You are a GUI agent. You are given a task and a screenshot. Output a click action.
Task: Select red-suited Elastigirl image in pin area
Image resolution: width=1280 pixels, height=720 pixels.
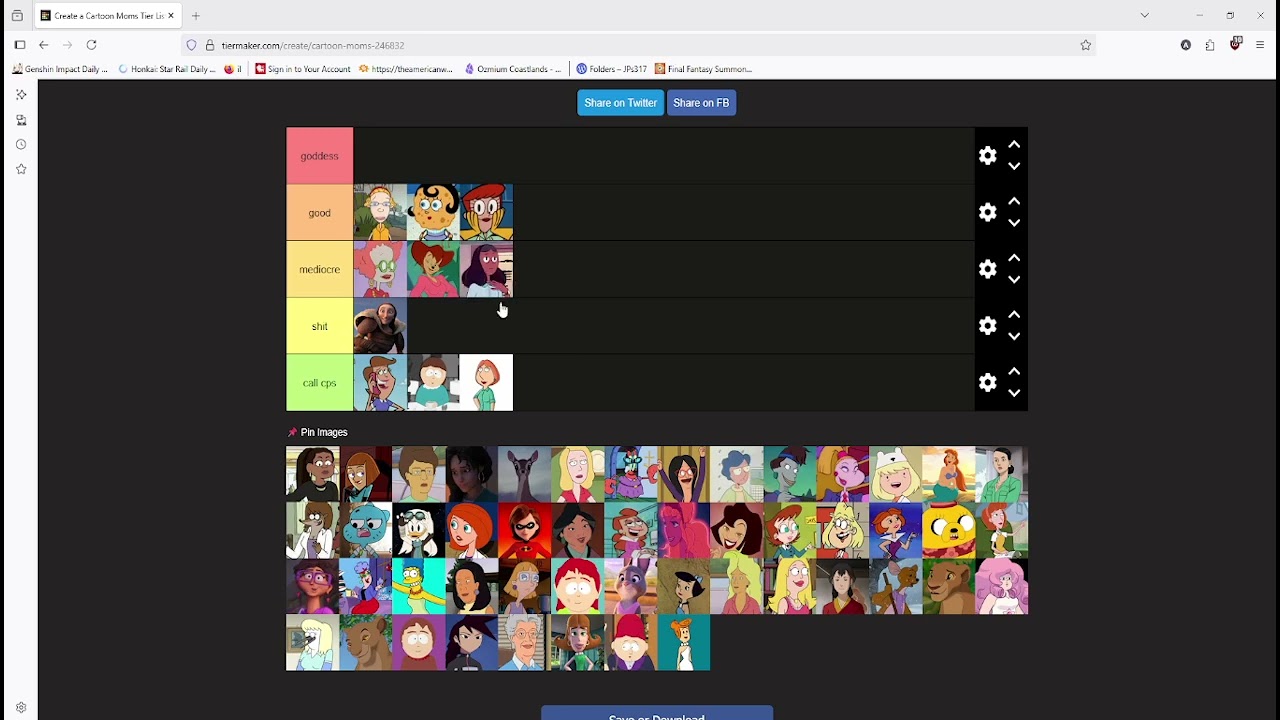click(525, 530)
